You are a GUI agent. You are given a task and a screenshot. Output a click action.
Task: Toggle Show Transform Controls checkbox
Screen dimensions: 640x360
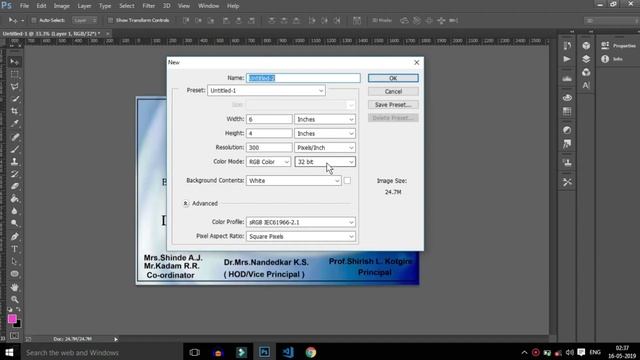[x=110, y=20]
